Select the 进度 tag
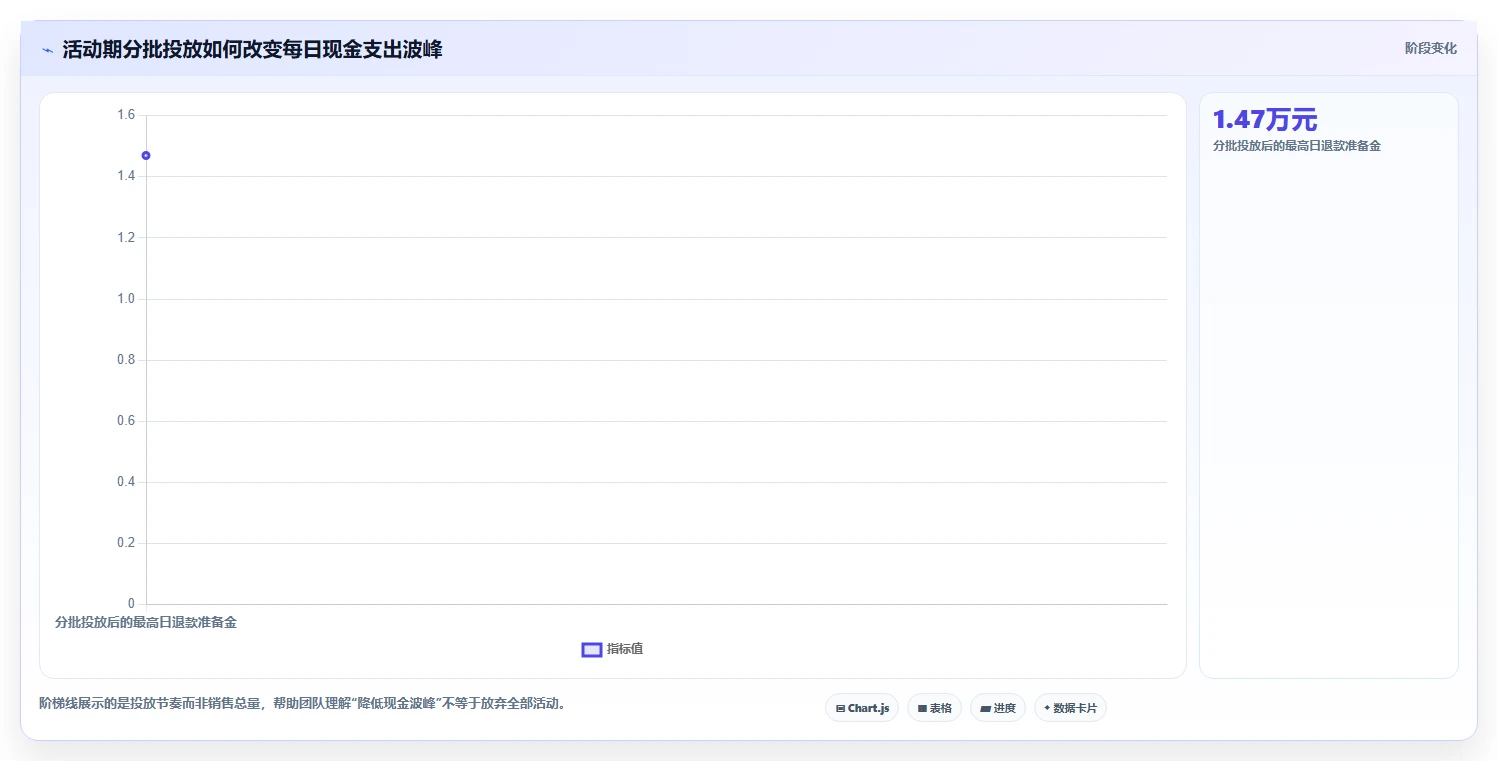The image size is (1498, 761). point(998,708)
